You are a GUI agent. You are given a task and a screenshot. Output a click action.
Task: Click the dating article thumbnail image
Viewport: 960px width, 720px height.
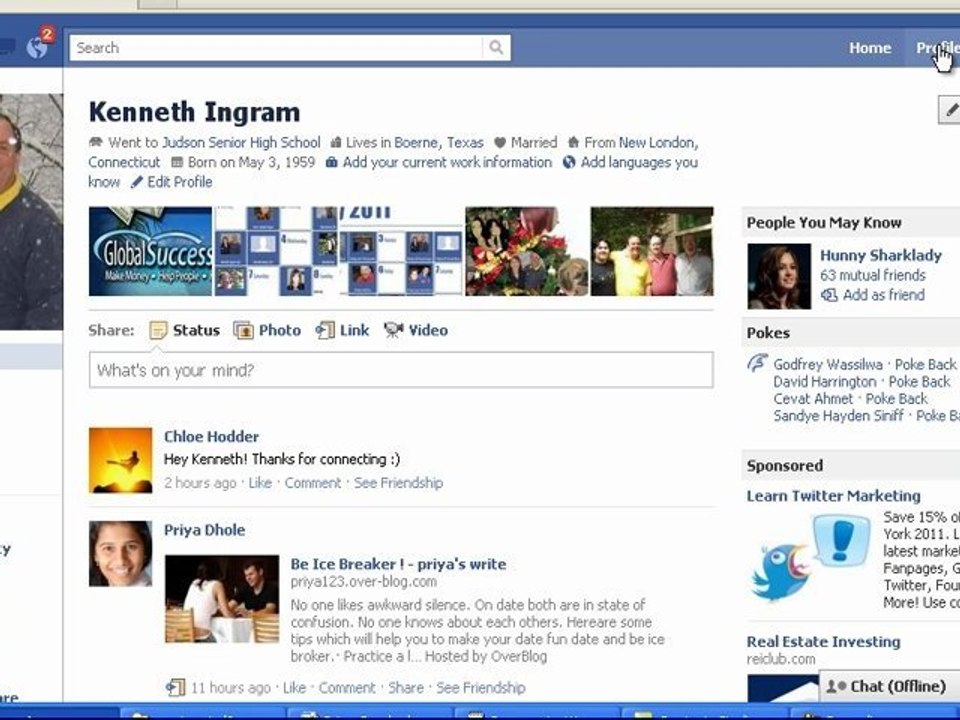pyautogui.click(x=222, y=599)
